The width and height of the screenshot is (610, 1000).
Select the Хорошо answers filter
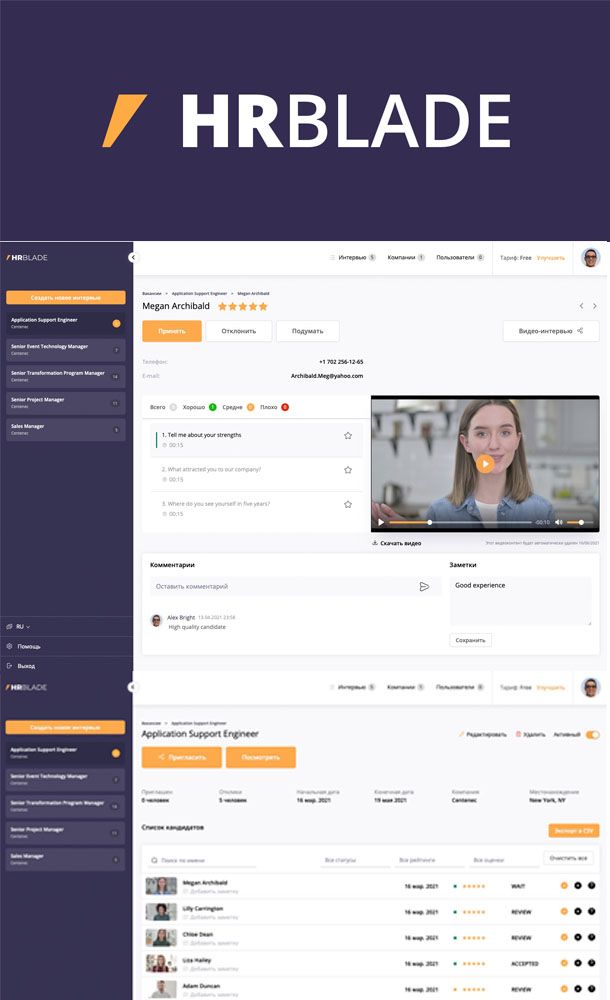tap(199, 407)
